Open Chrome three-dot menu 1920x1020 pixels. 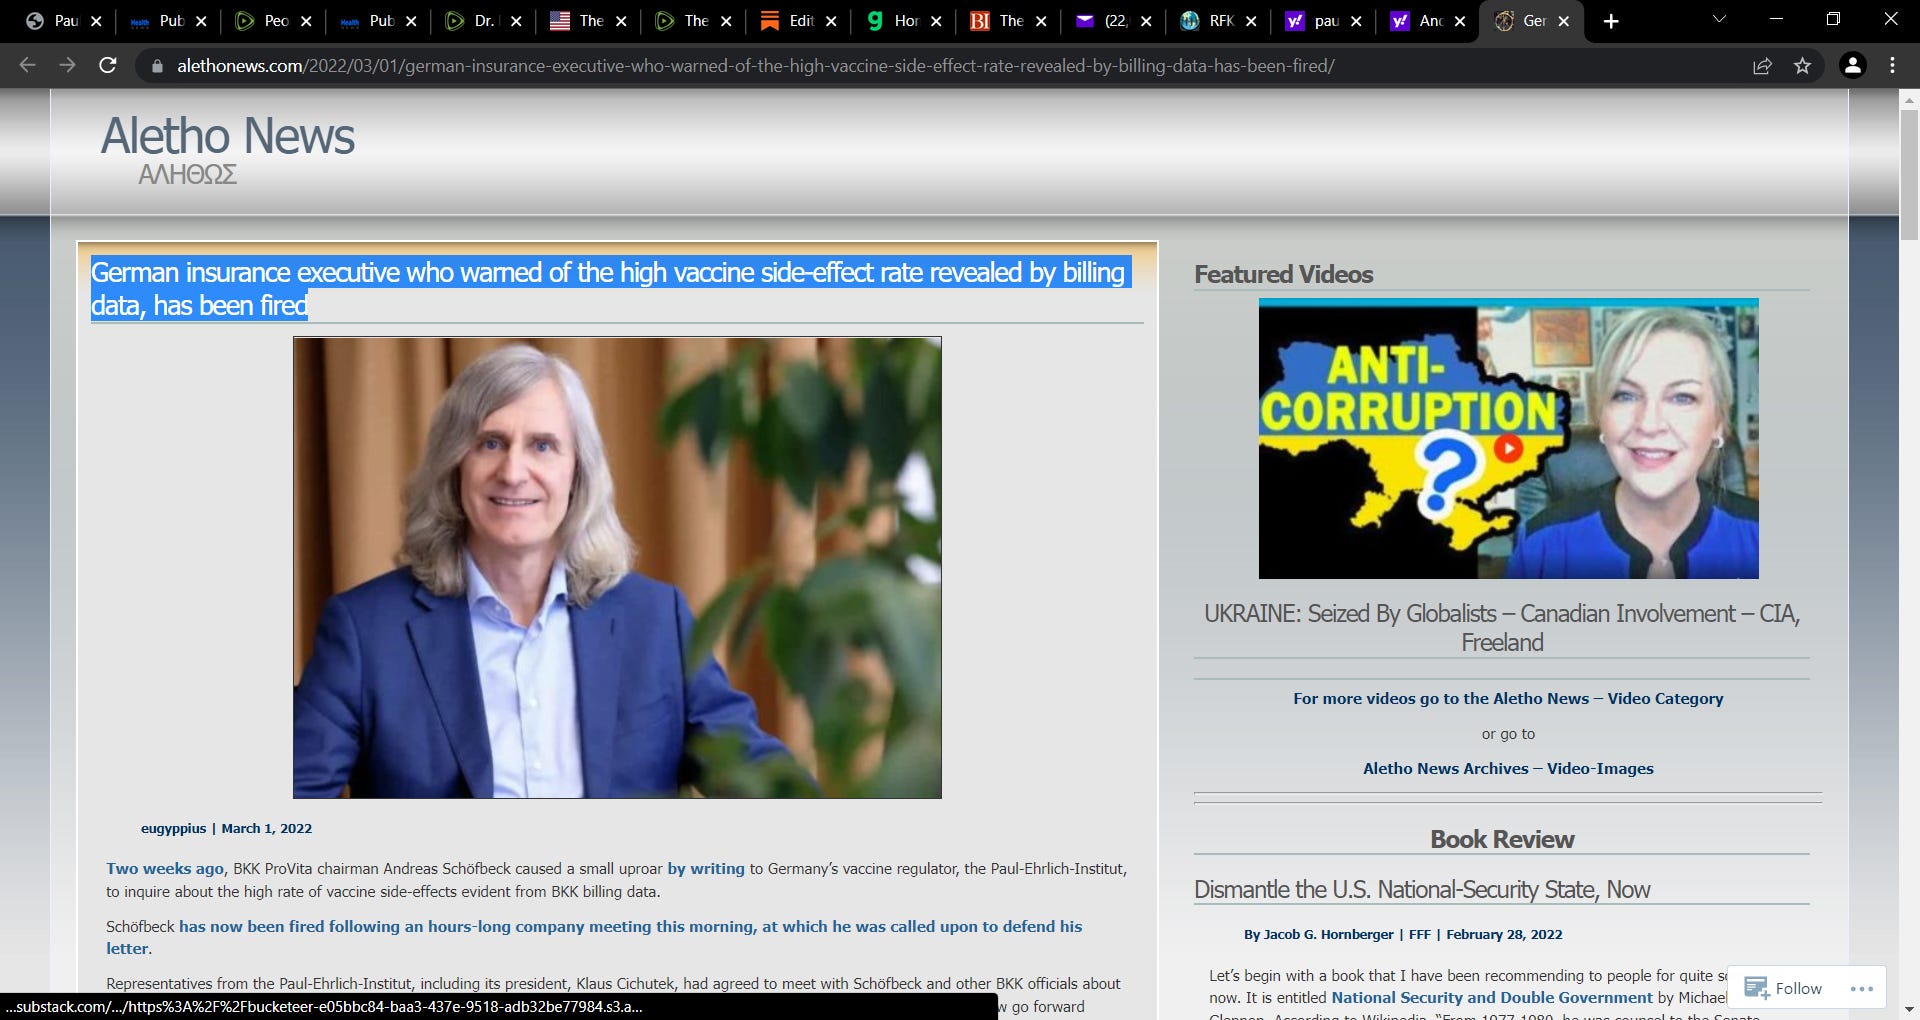(1892, 65)
